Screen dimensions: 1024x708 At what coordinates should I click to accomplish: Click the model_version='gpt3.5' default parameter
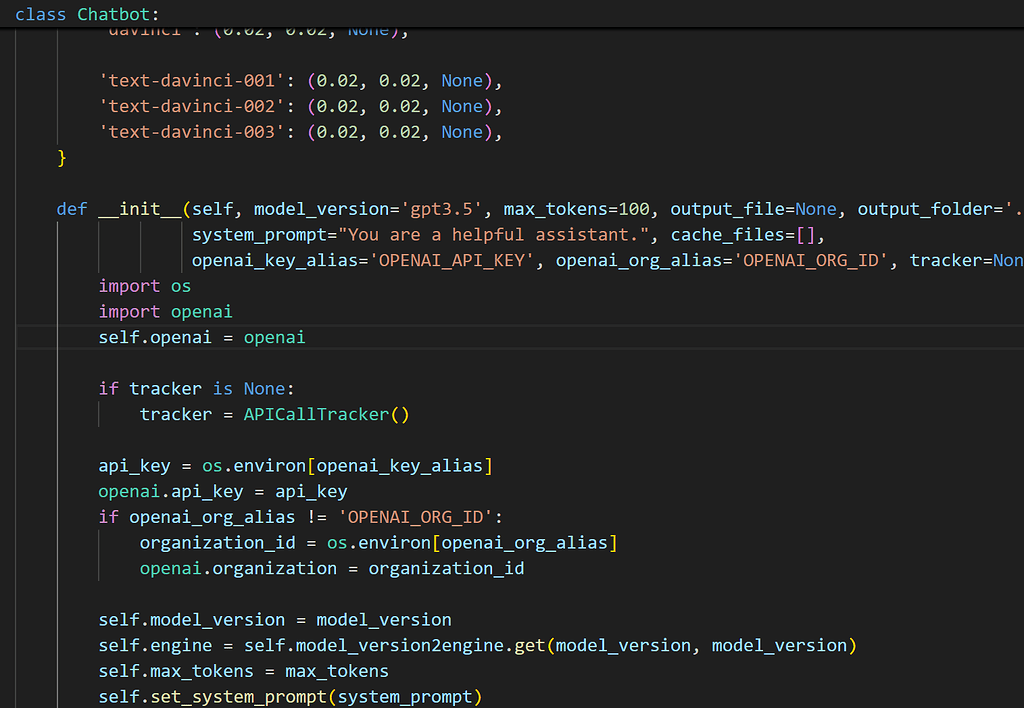coord(368,209)
